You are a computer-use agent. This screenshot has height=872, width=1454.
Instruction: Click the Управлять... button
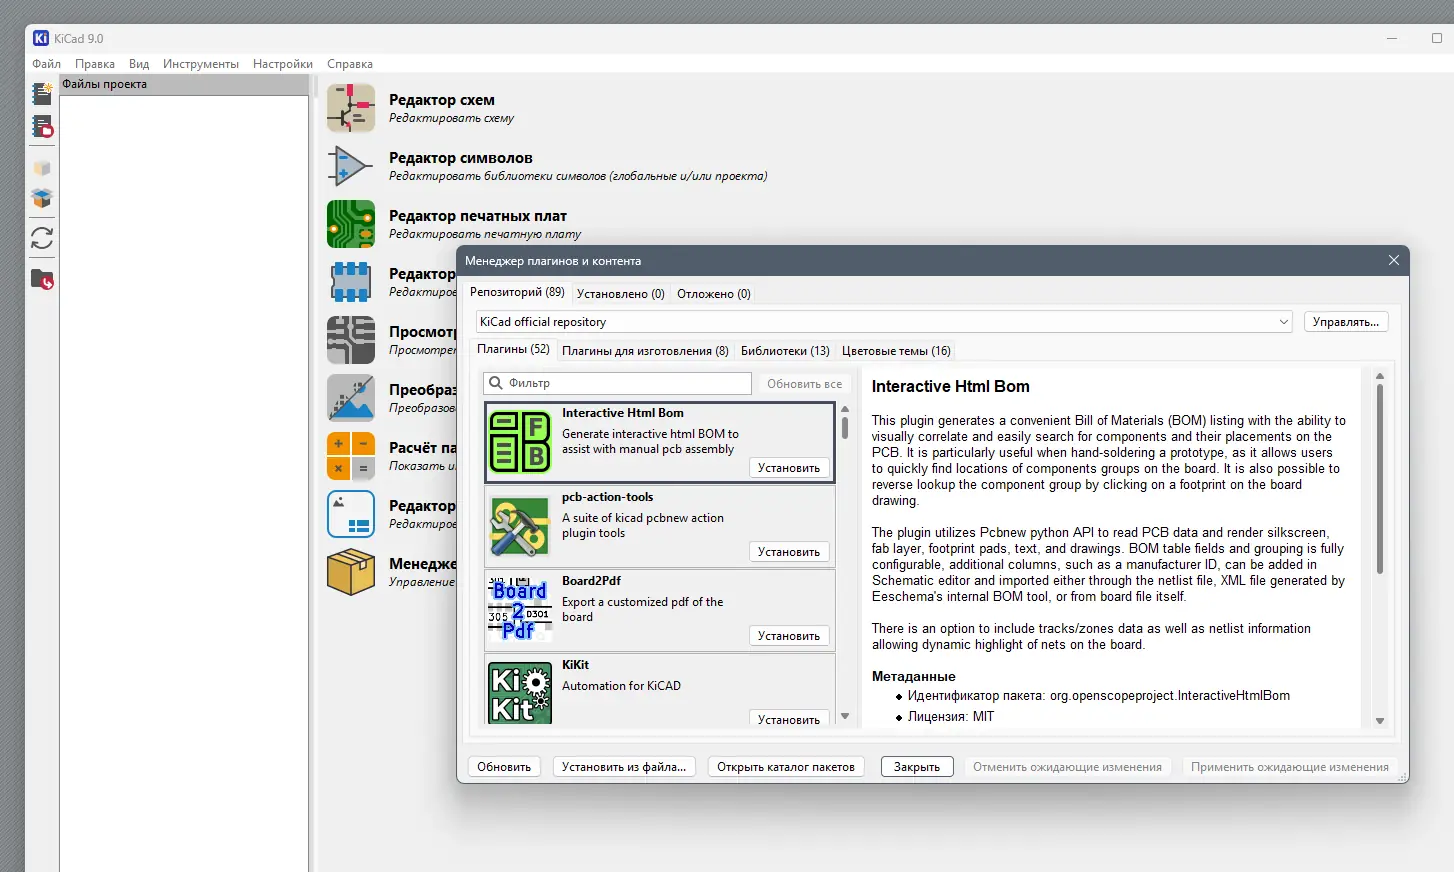tap(1346, 322)
